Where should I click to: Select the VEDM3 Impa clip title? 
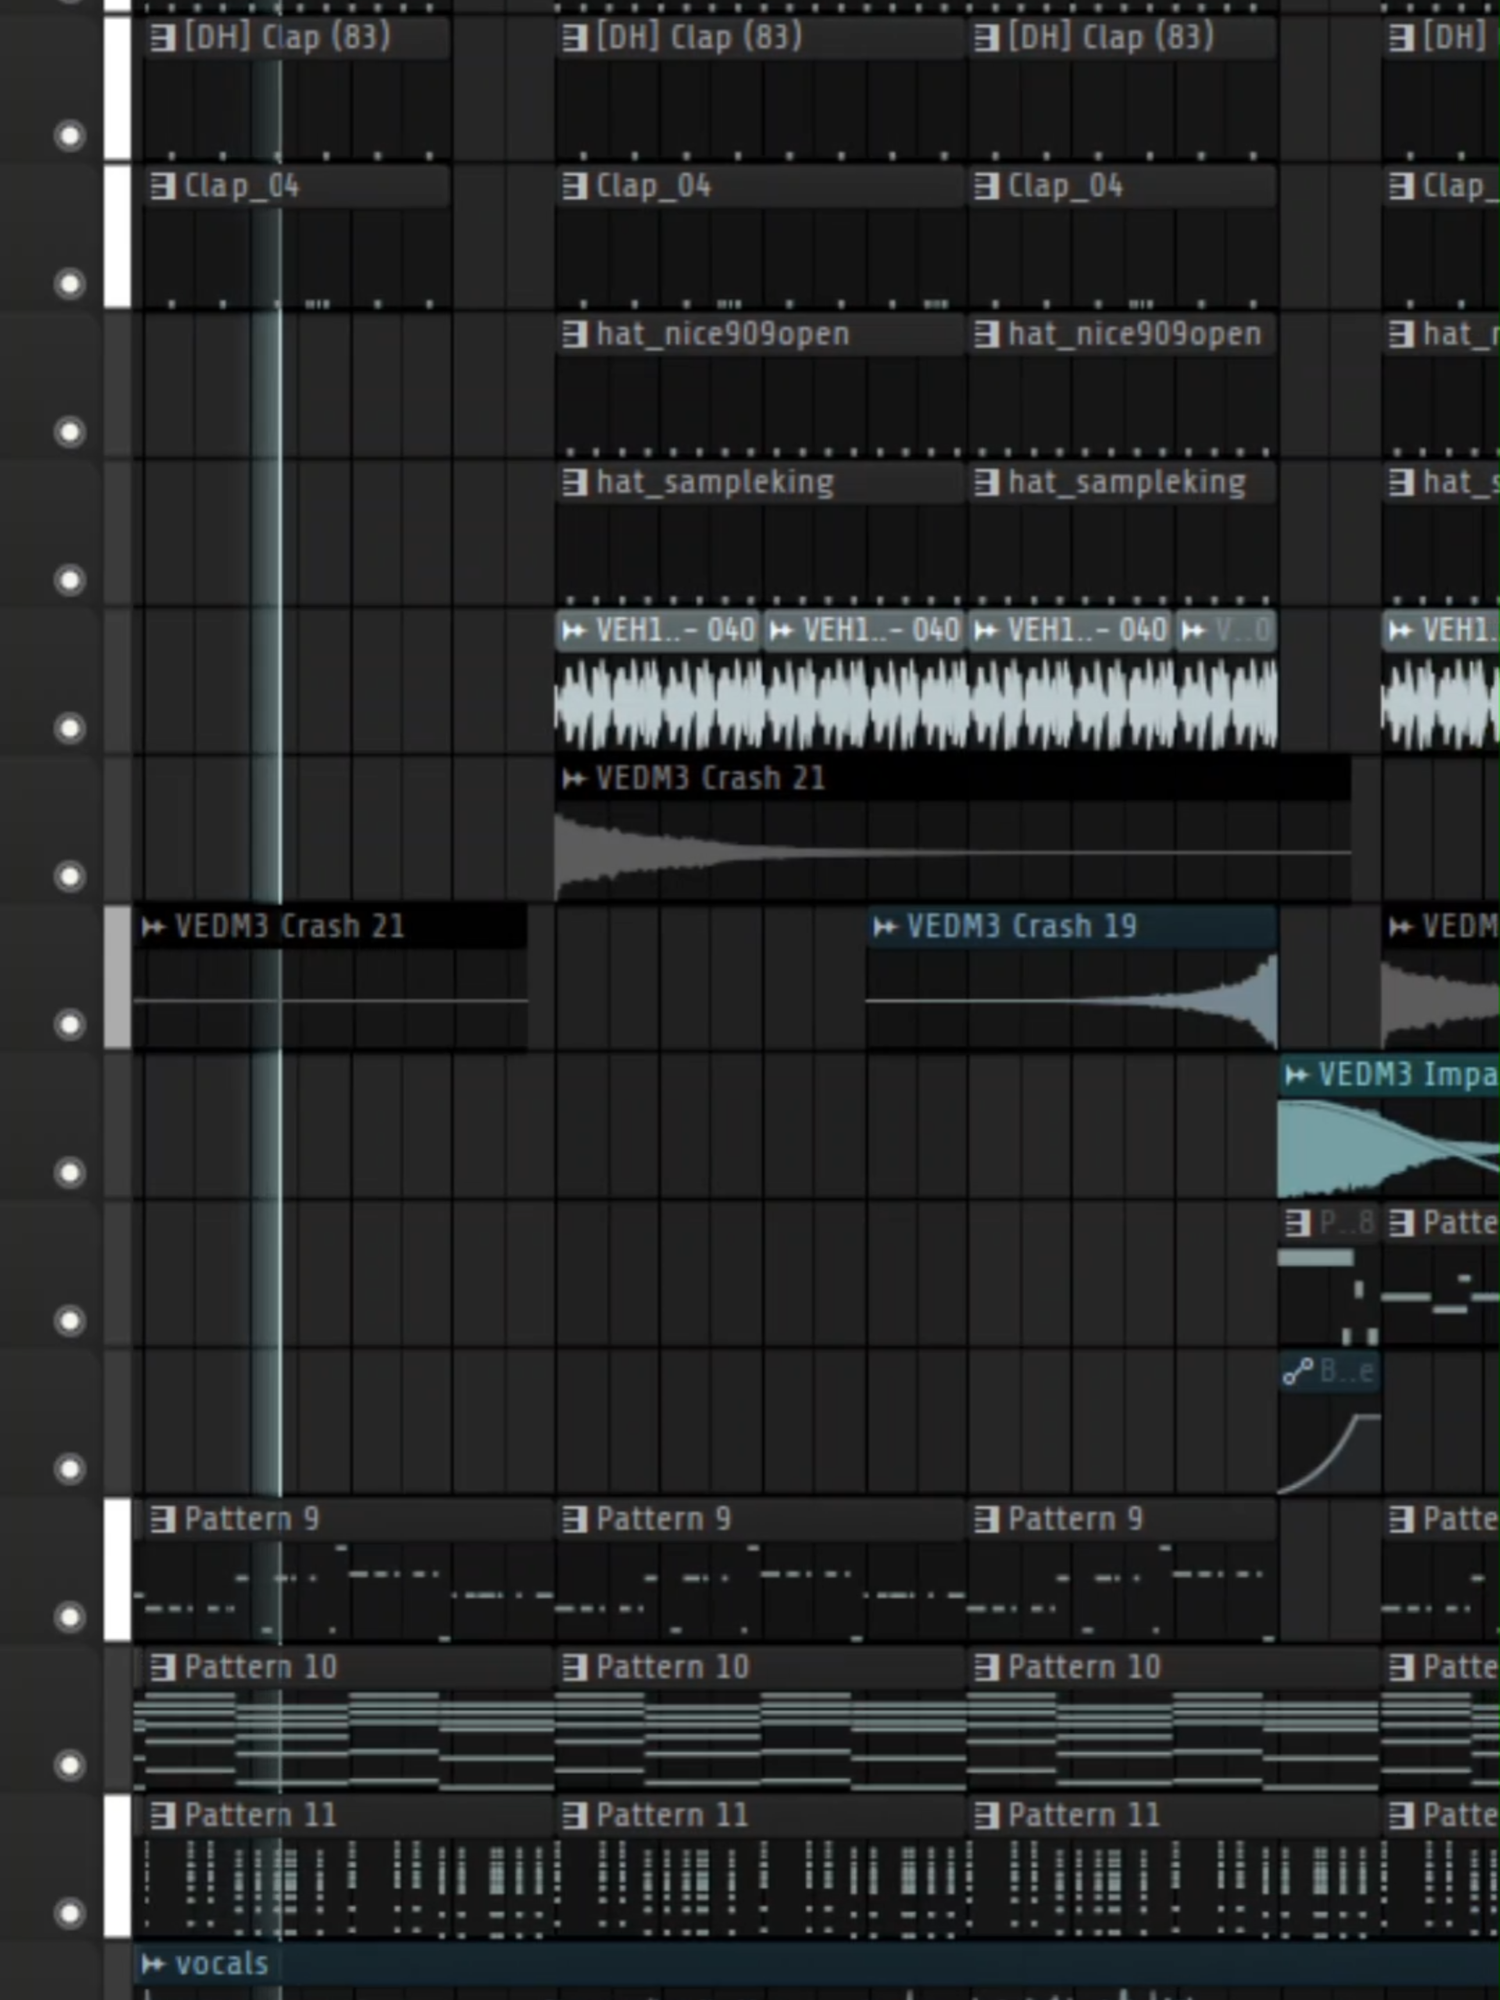pyautogui.click(x=1409, y=1075)
